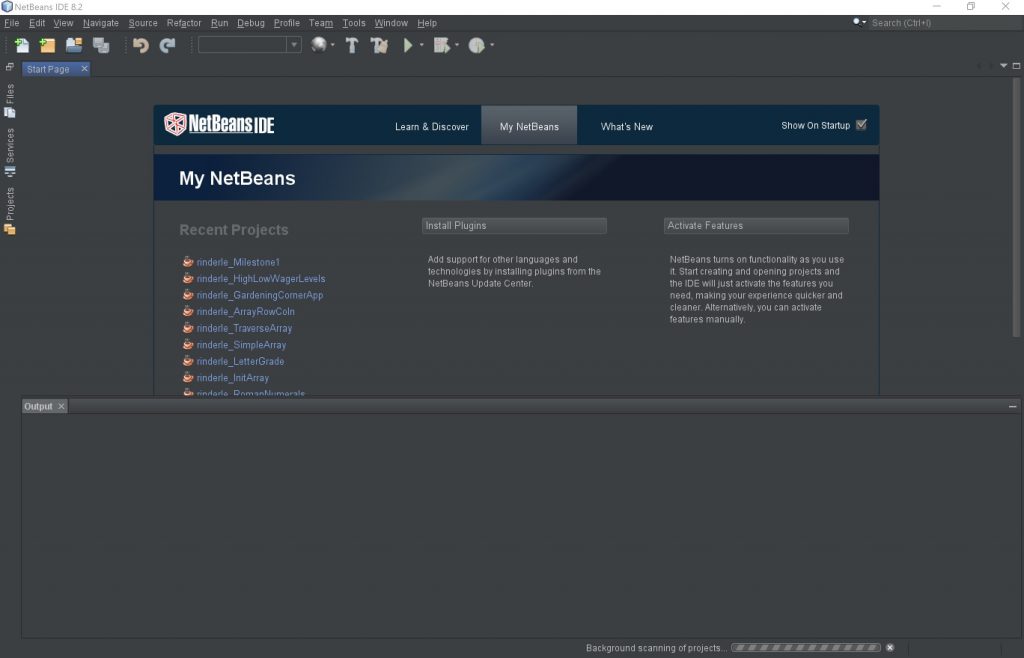This screenshot has width=1024, height=658.
Task: Open the Window menu
Action: click(391, 23)
